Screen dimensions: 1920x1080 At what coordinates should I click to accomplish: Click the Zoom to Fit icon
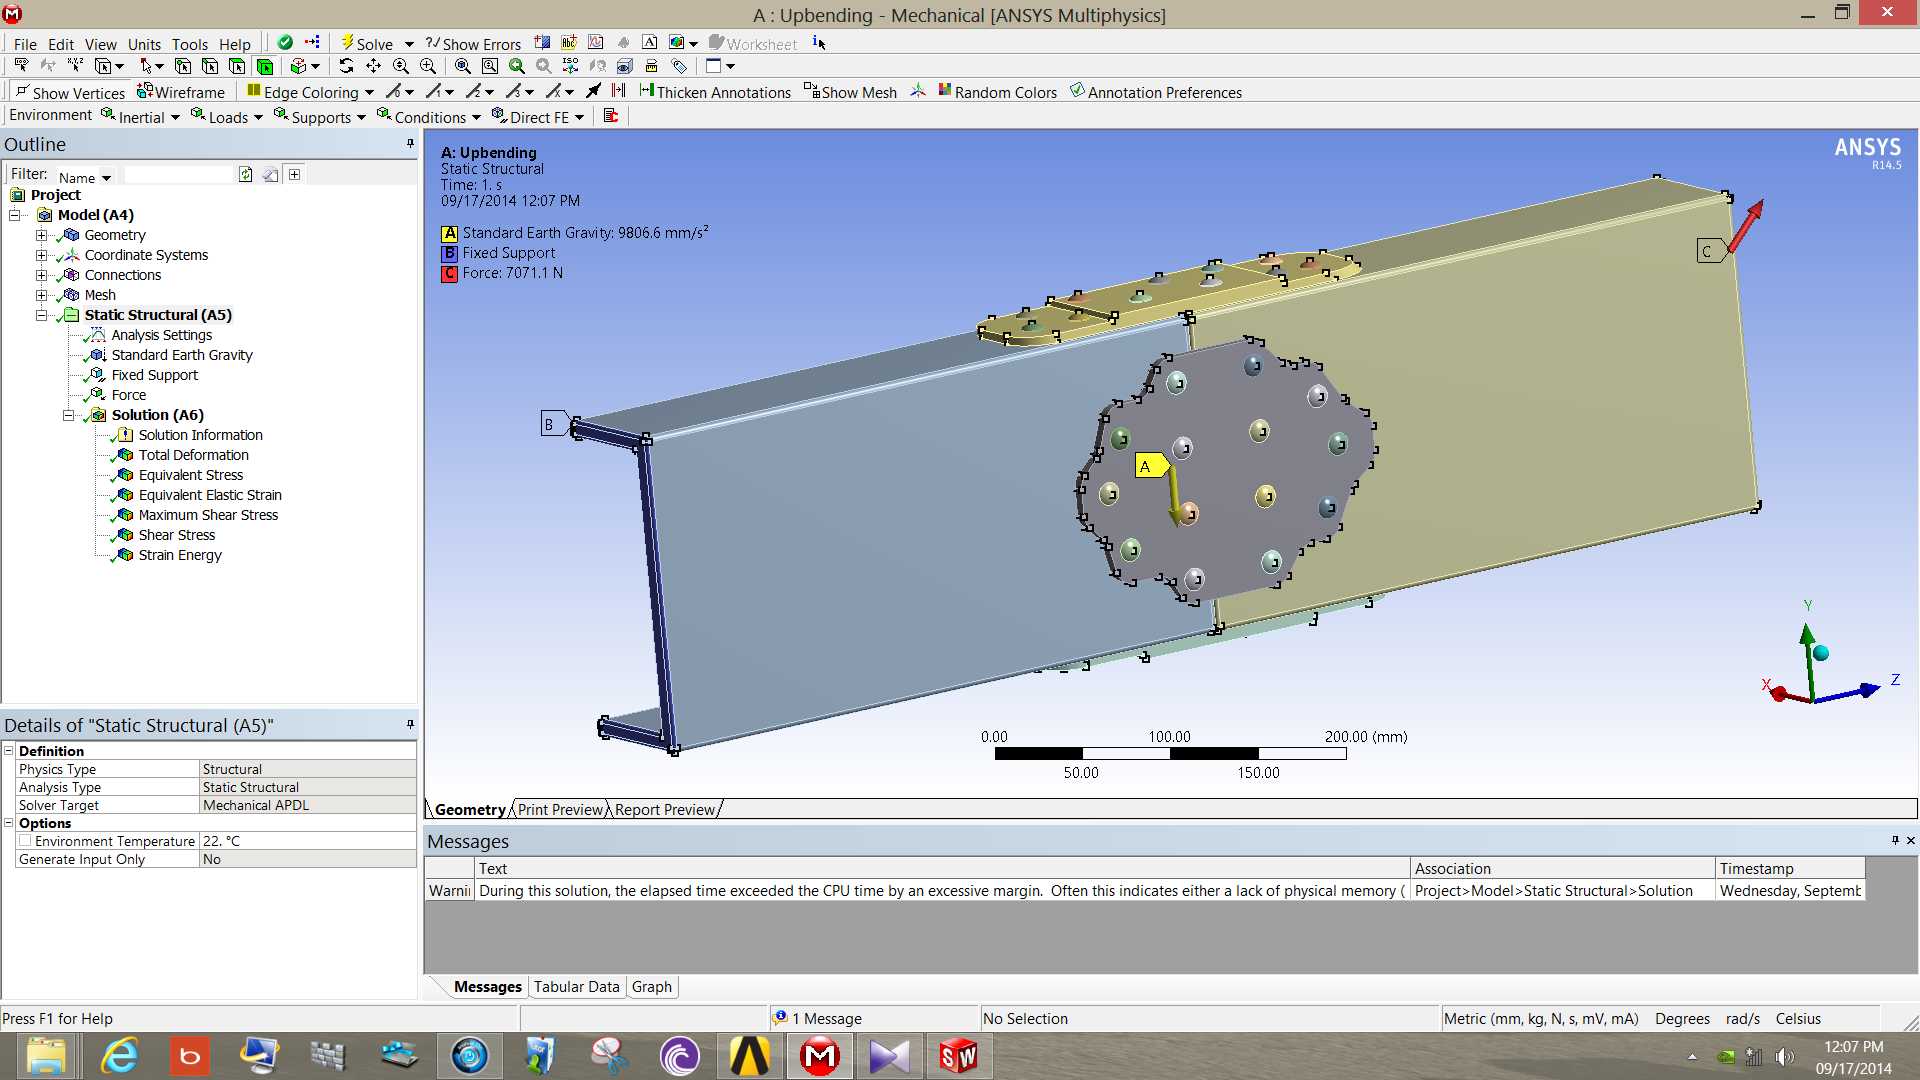pyautogui.click(x=463, y=66)
